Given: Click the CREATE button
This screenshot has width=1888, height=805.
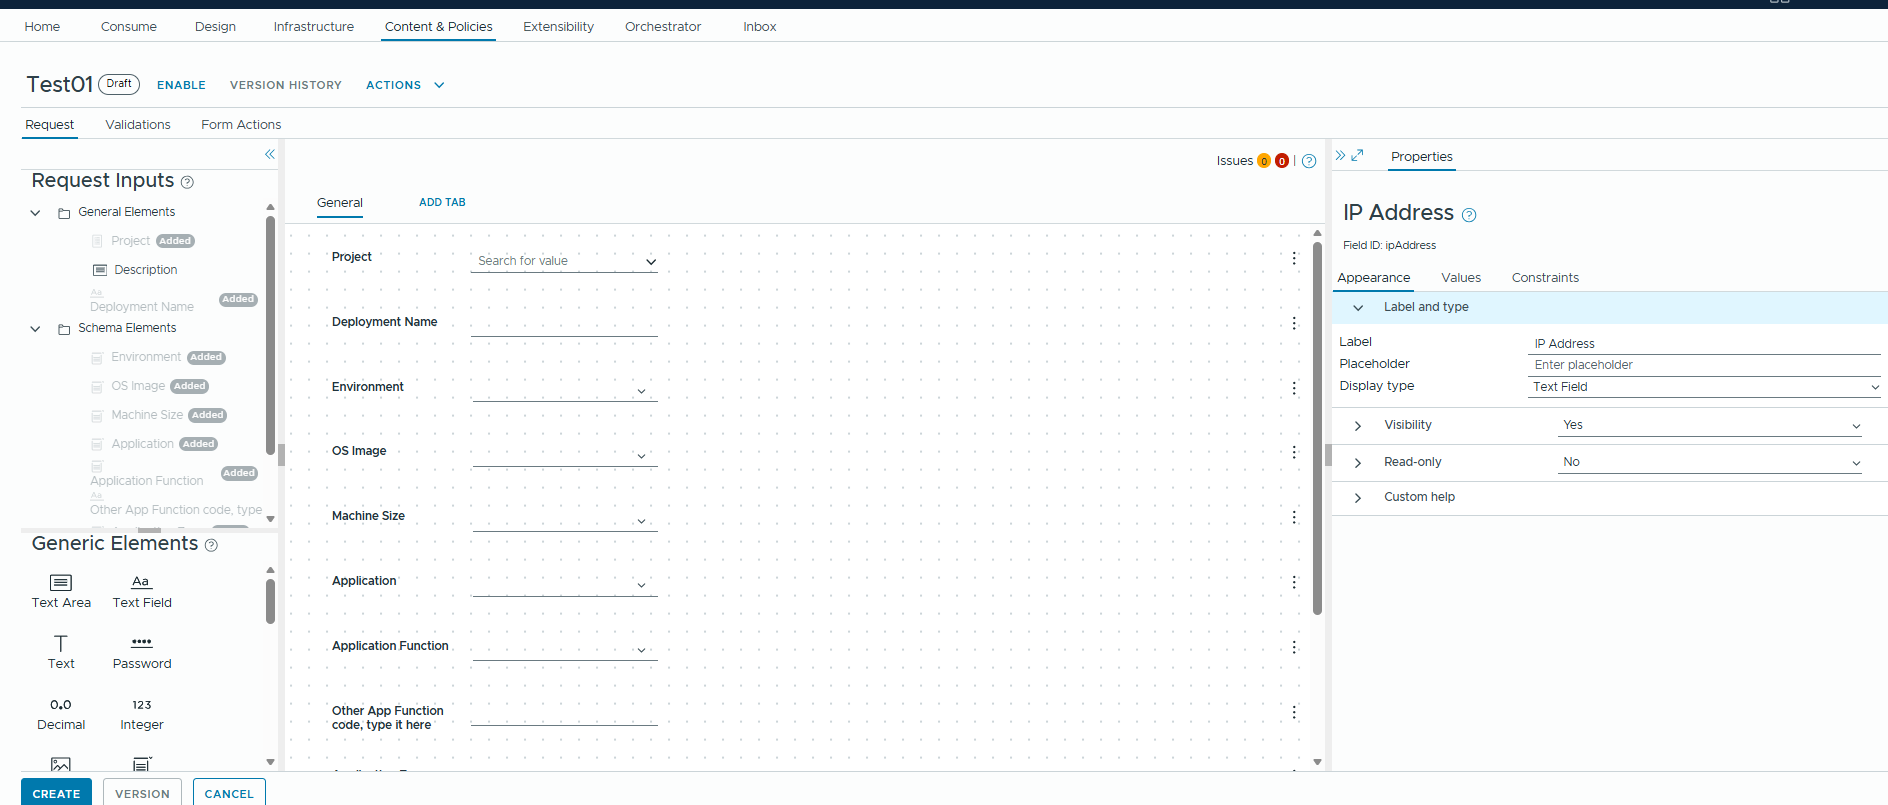Looking at the screenshot, I should click(x=56, y=793).
